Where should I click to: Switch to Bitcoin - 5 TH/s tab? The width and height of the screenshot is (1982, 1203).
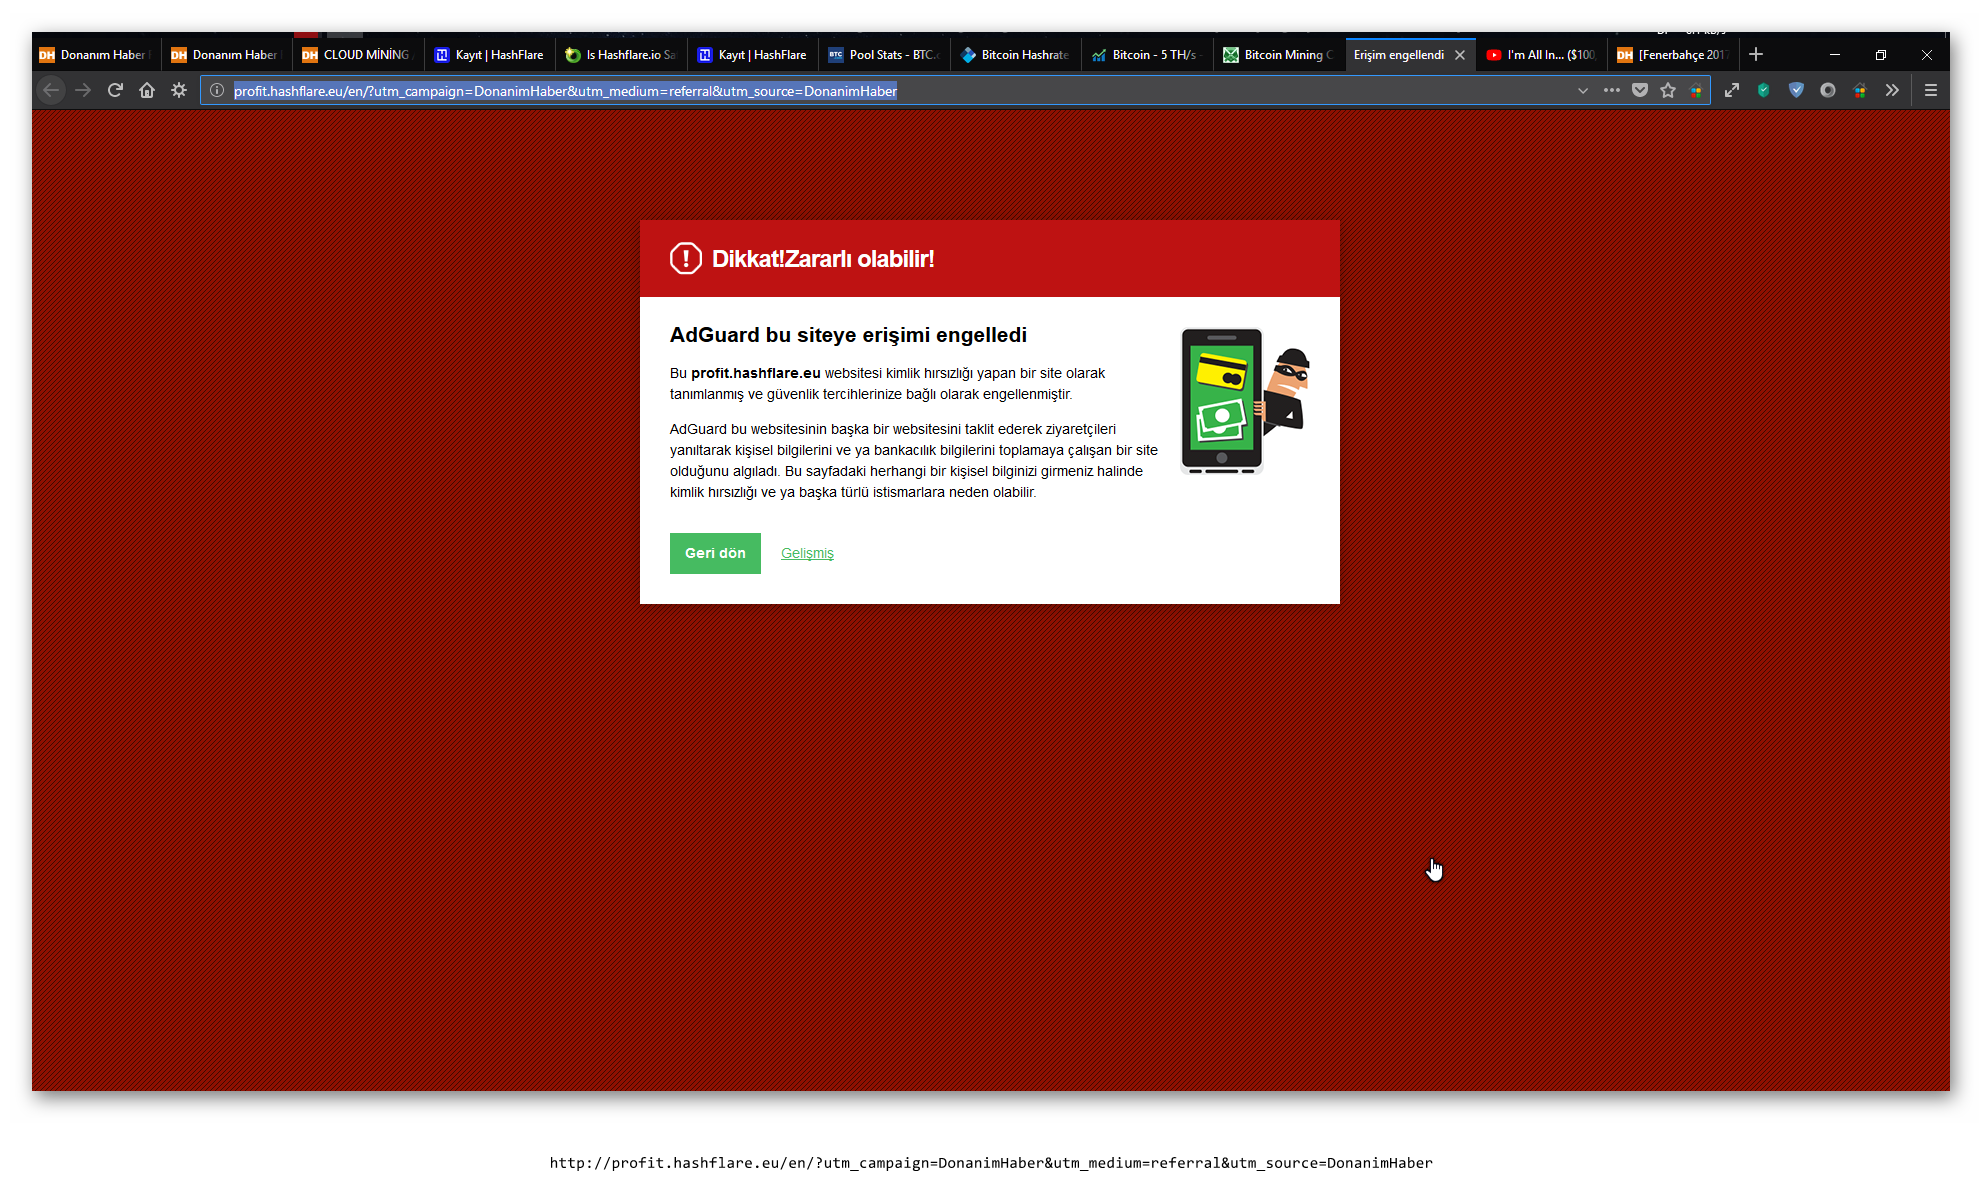1147,55
